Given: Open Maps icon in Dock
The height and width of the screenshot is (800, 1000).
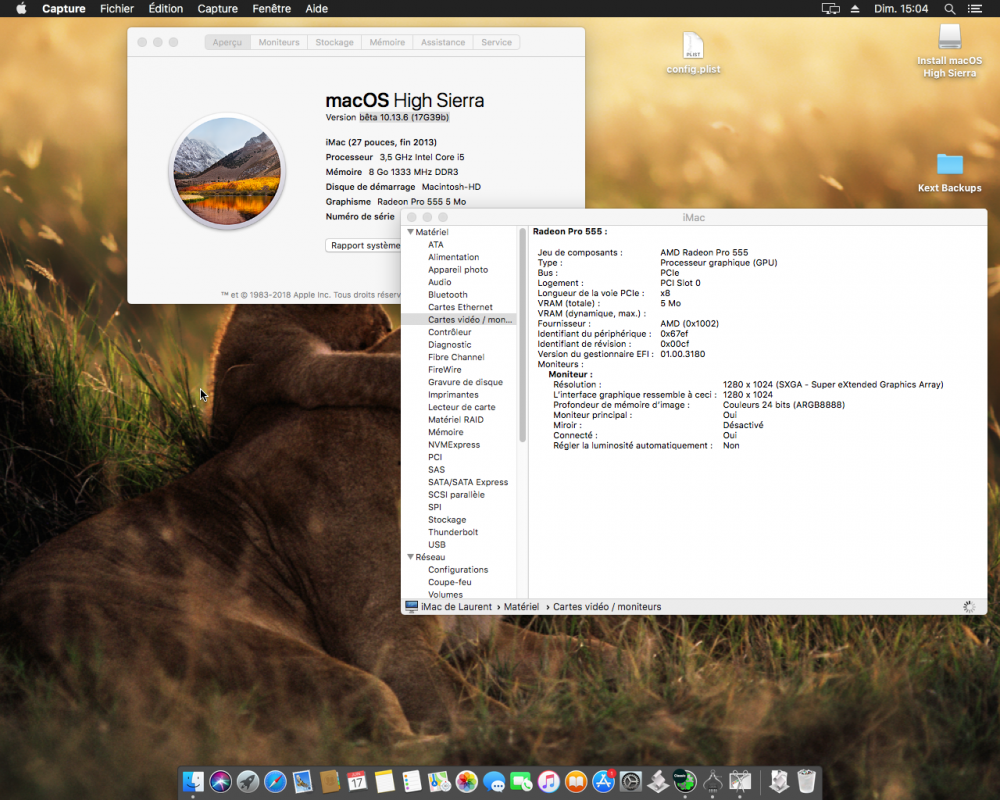Looking at the screenshot, I should click(x=439, y=781).
